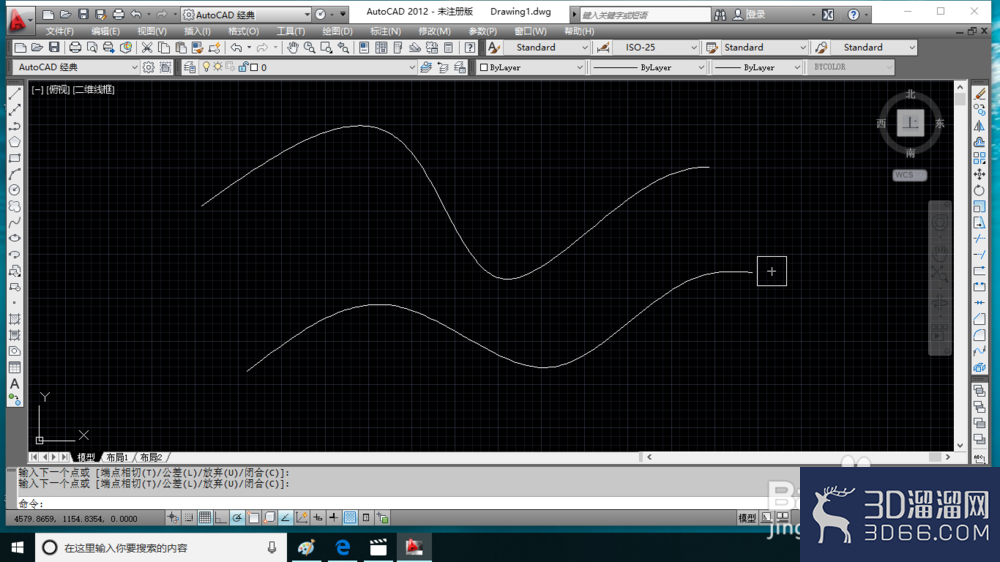The width and height of the screenshot is (1000, 562).
Task: Click the vertical scrollbar of drawing area
Action: 960,265
